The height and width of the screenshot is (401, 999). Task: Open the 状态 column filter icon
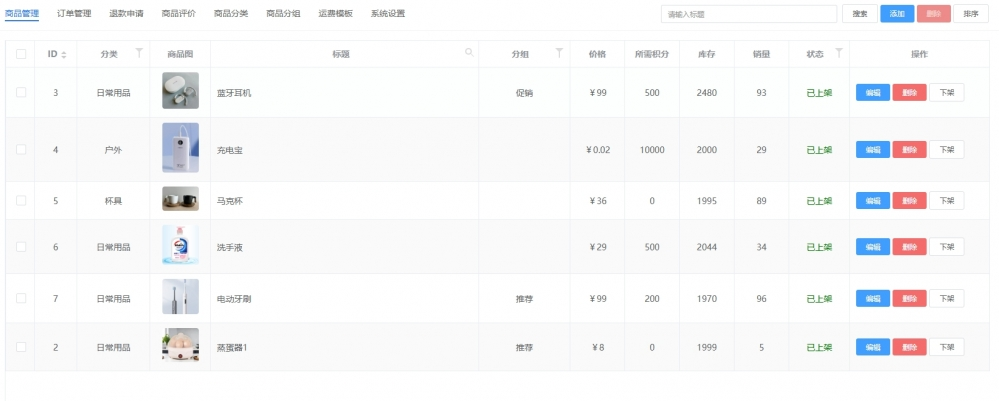[839, 53]
